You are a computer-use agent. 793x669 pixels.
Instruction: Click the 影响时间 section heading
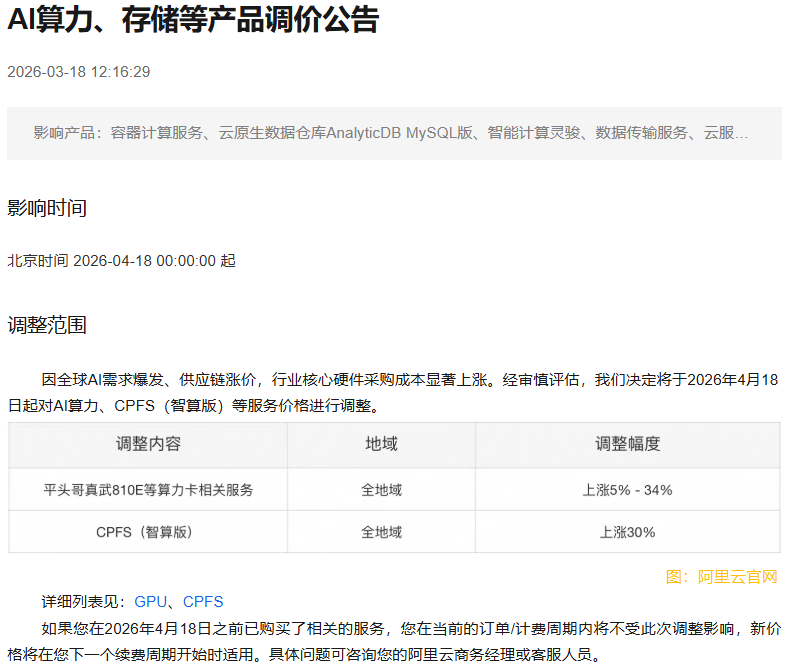(47, 208)
